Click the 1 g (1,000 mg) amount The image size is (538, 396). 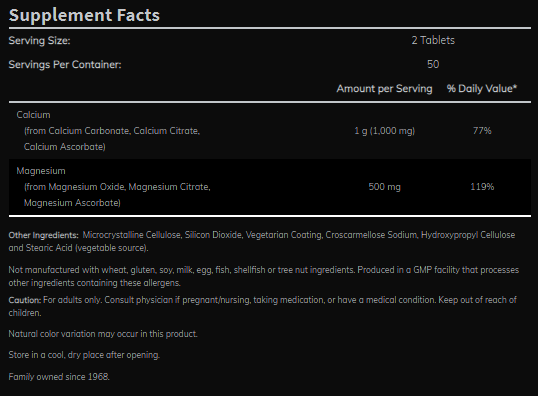click(x=384, y=131)
